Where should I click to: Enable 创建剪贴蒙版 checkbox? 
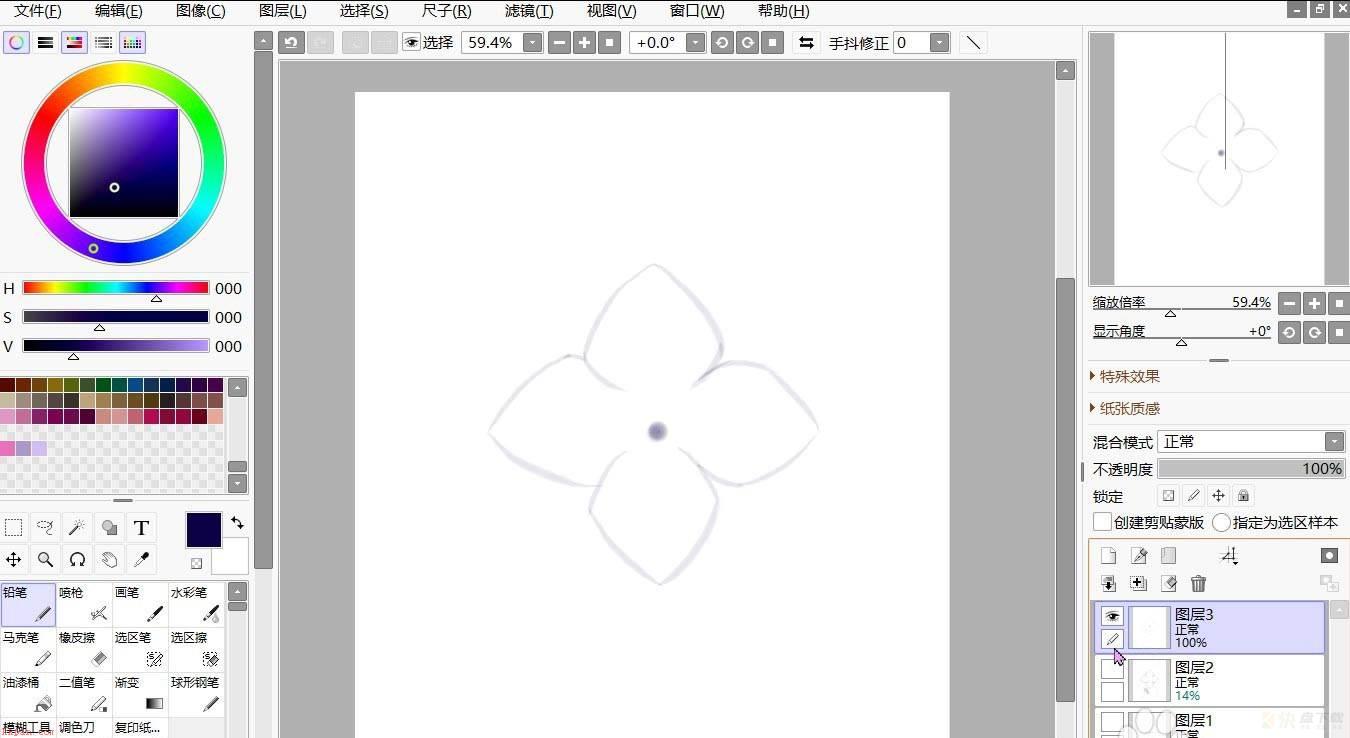point(1102,522)
